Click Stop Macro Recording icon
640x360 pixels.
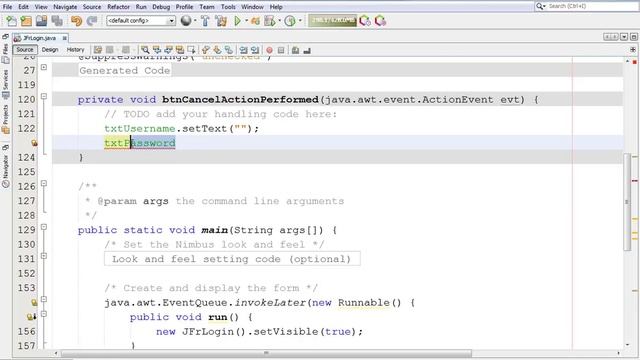point(281,50)
